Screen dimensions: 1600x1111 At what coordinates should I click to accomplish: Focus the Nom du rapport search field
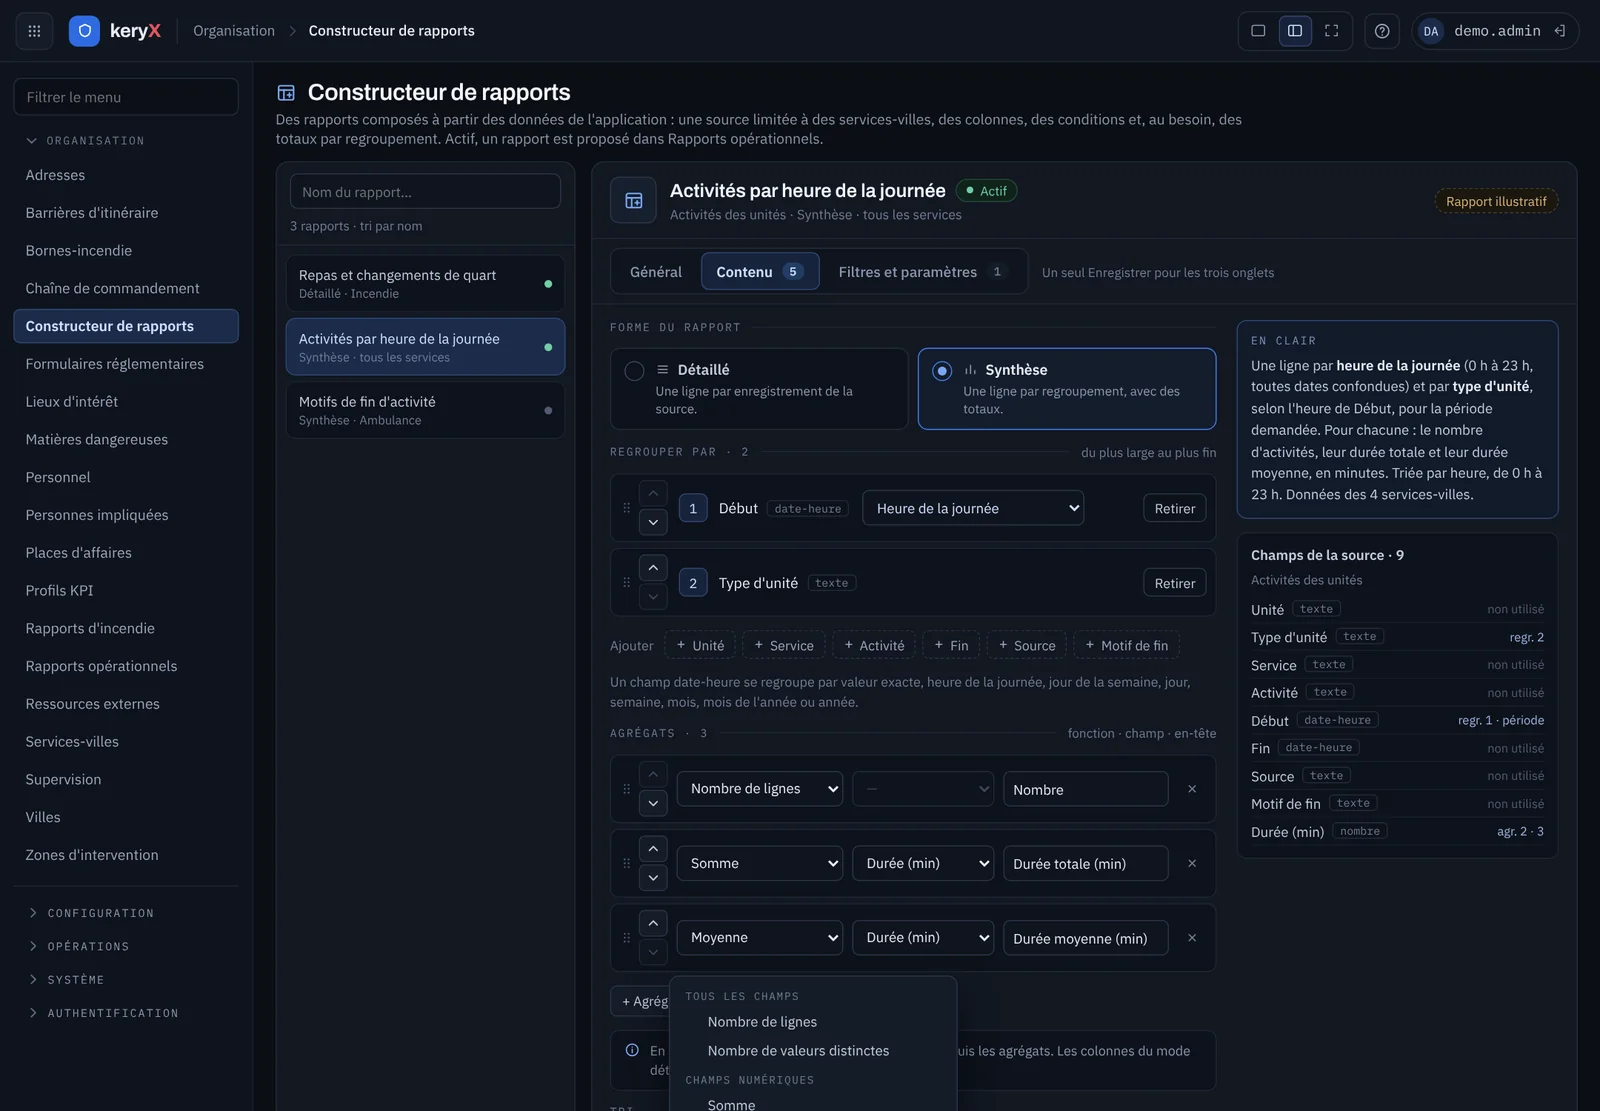[x=425, y=192]
